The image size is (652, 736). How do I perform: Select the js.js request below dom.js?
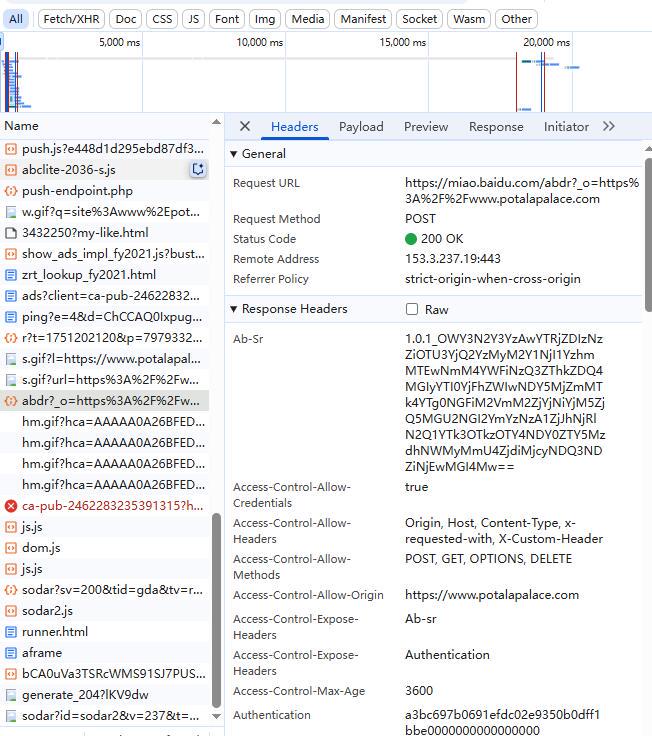pyautogui.click(x=104, y=569)
